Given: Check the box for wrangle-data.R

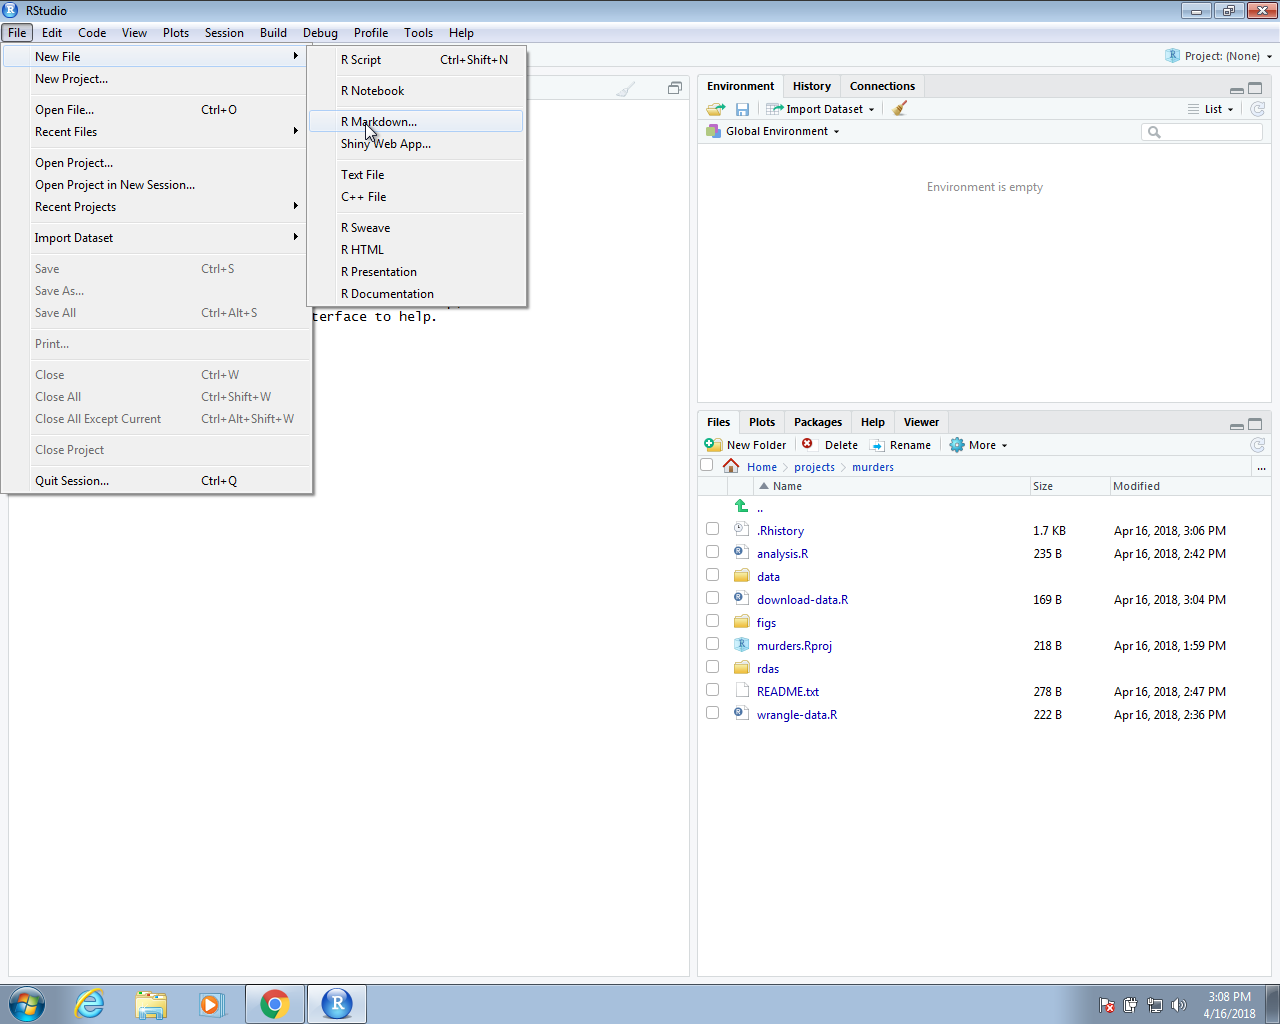Looking at the screenshot, I should click(712, 713).
